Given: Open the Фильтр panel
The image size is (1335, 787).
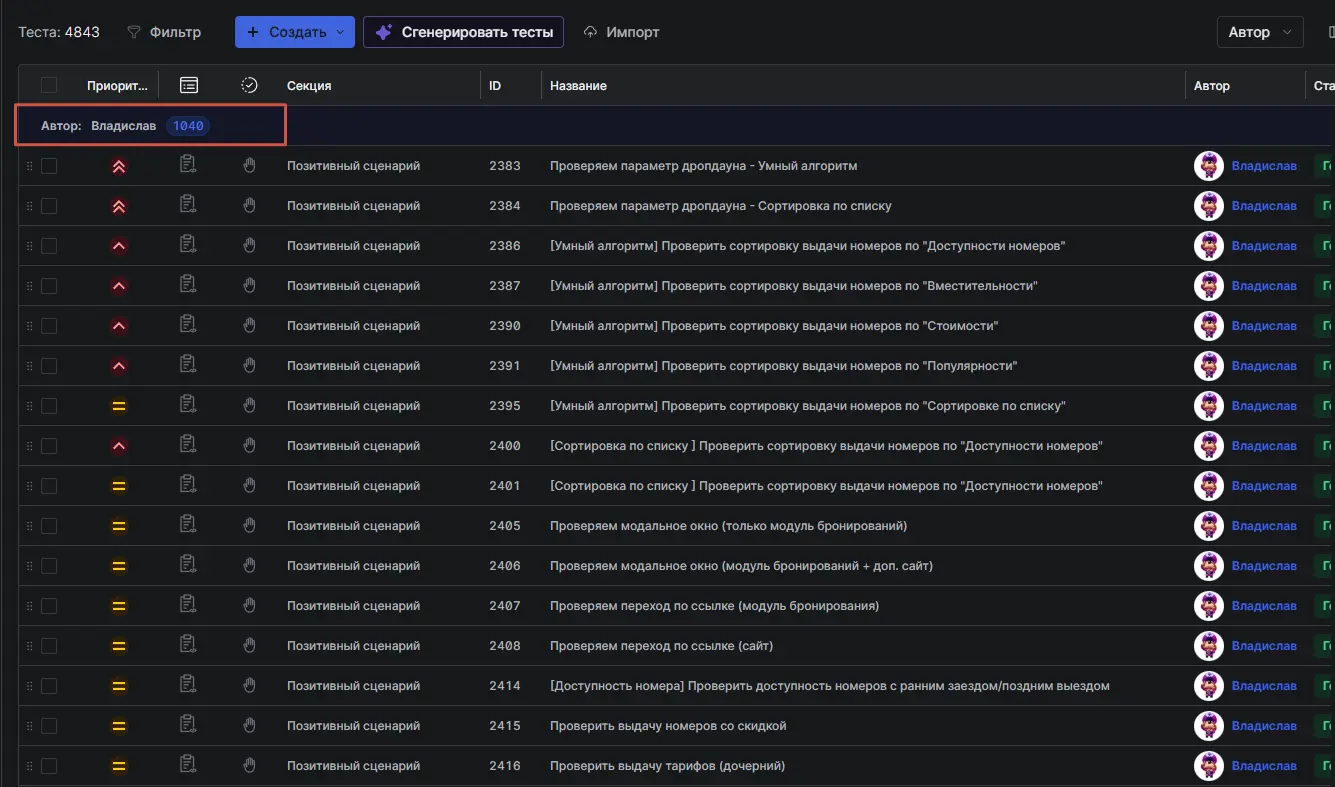Looking at the screenshot, I should (164, 32).
